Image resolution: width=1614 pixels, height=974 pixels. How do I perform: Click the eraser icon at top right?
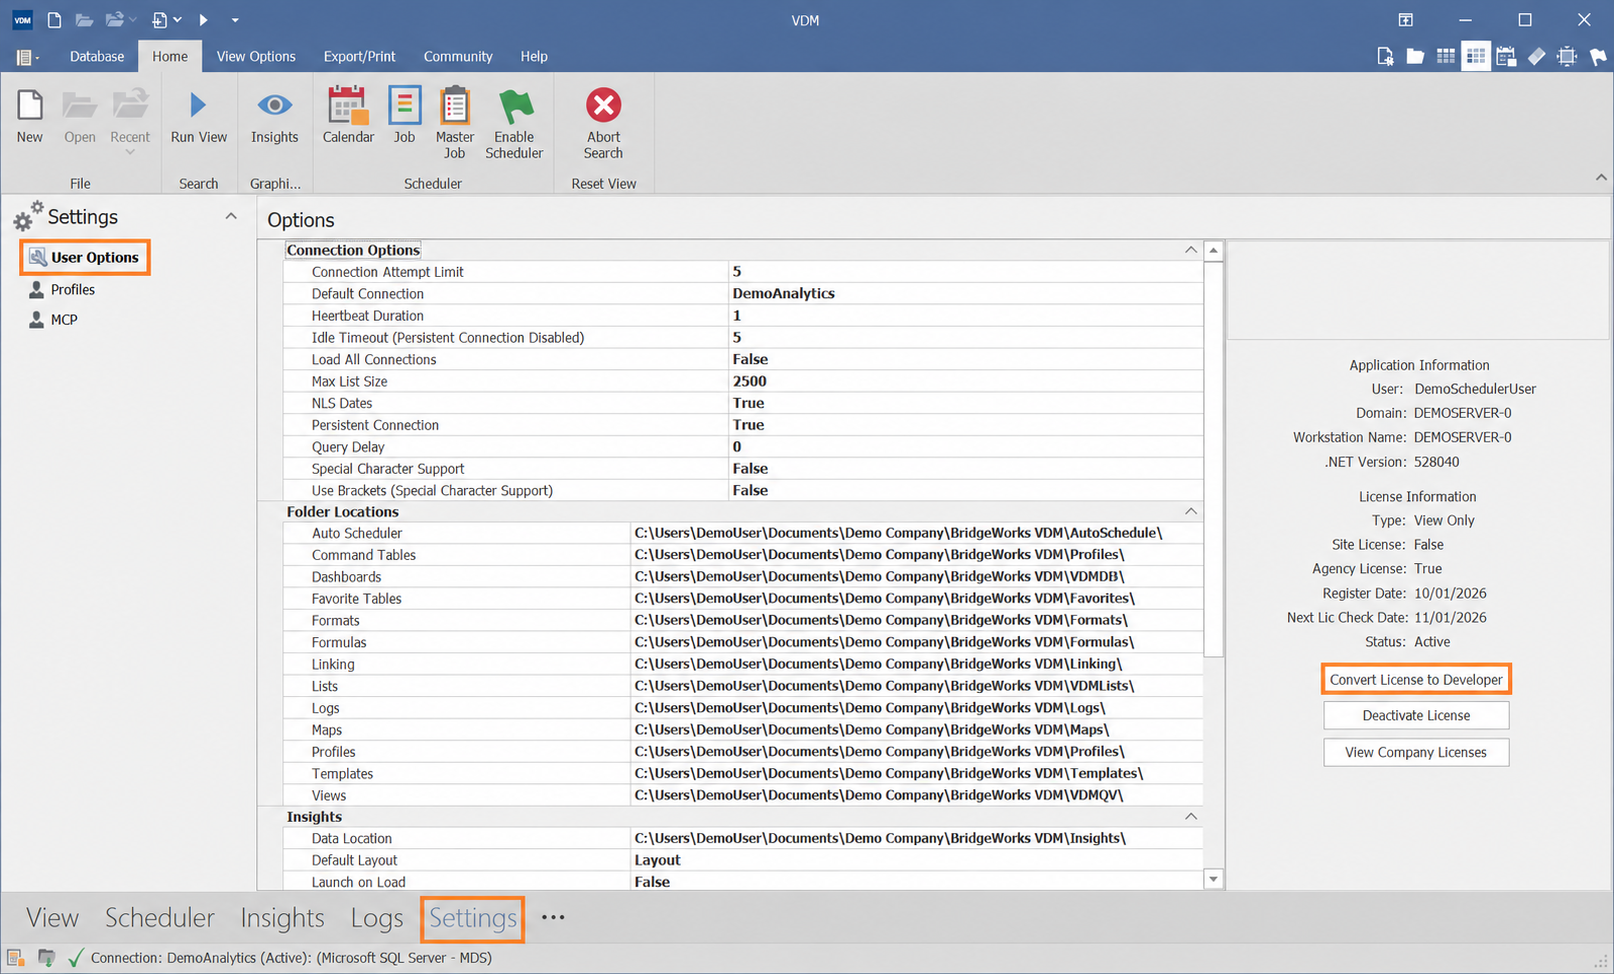[1537, 57]
